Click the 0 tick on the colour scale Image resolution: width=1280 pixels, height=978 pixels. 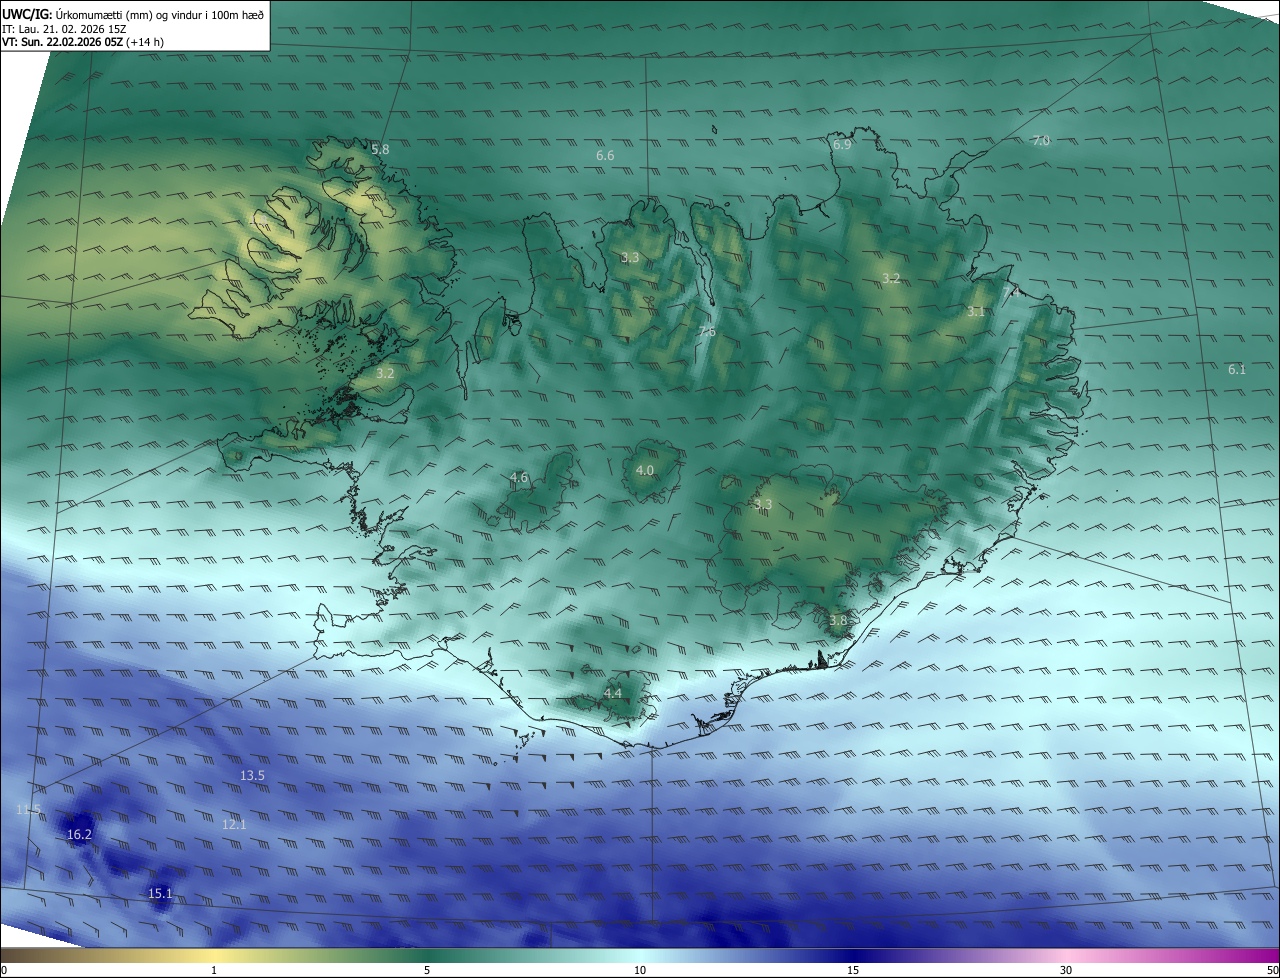click(4, 970)
